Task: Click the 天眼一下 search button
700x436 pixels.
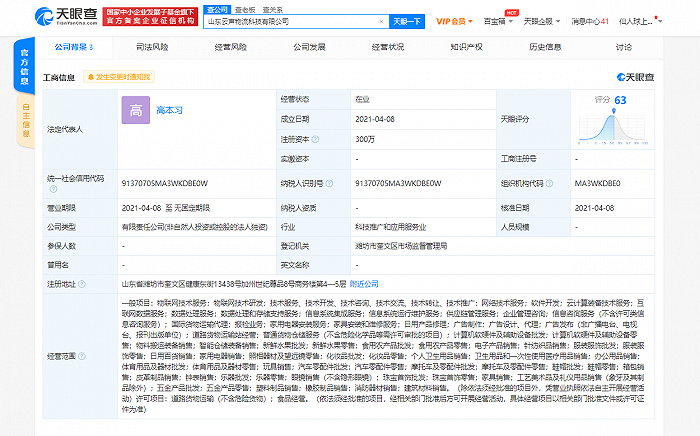Action: (x=407, y=21)
